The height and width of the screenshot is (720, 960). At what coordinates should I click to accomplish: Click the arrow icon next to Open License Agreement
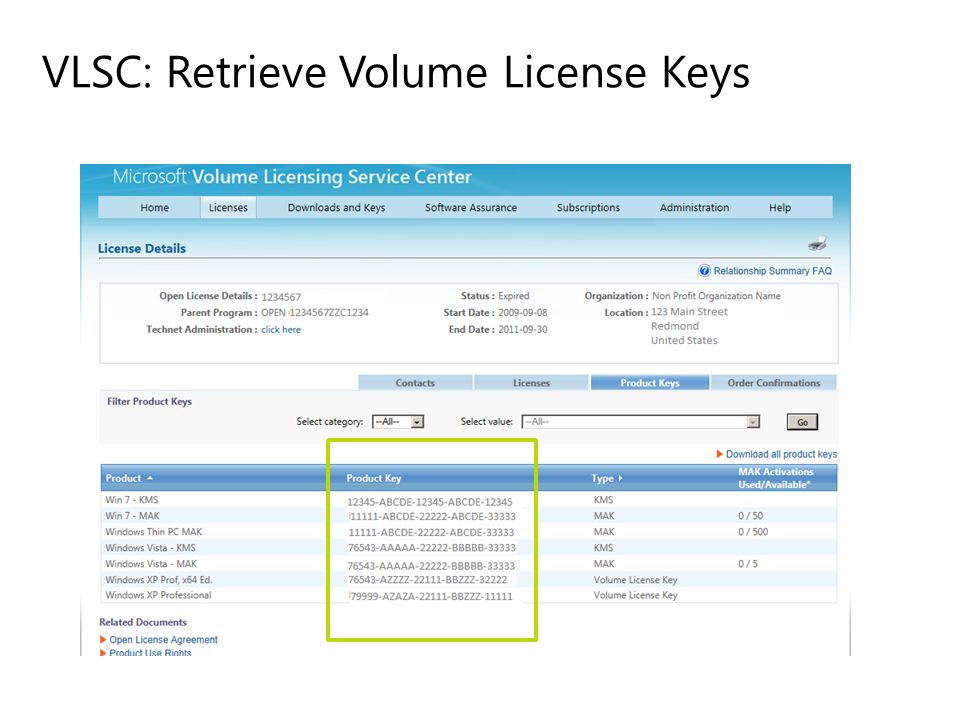point(103,639)
